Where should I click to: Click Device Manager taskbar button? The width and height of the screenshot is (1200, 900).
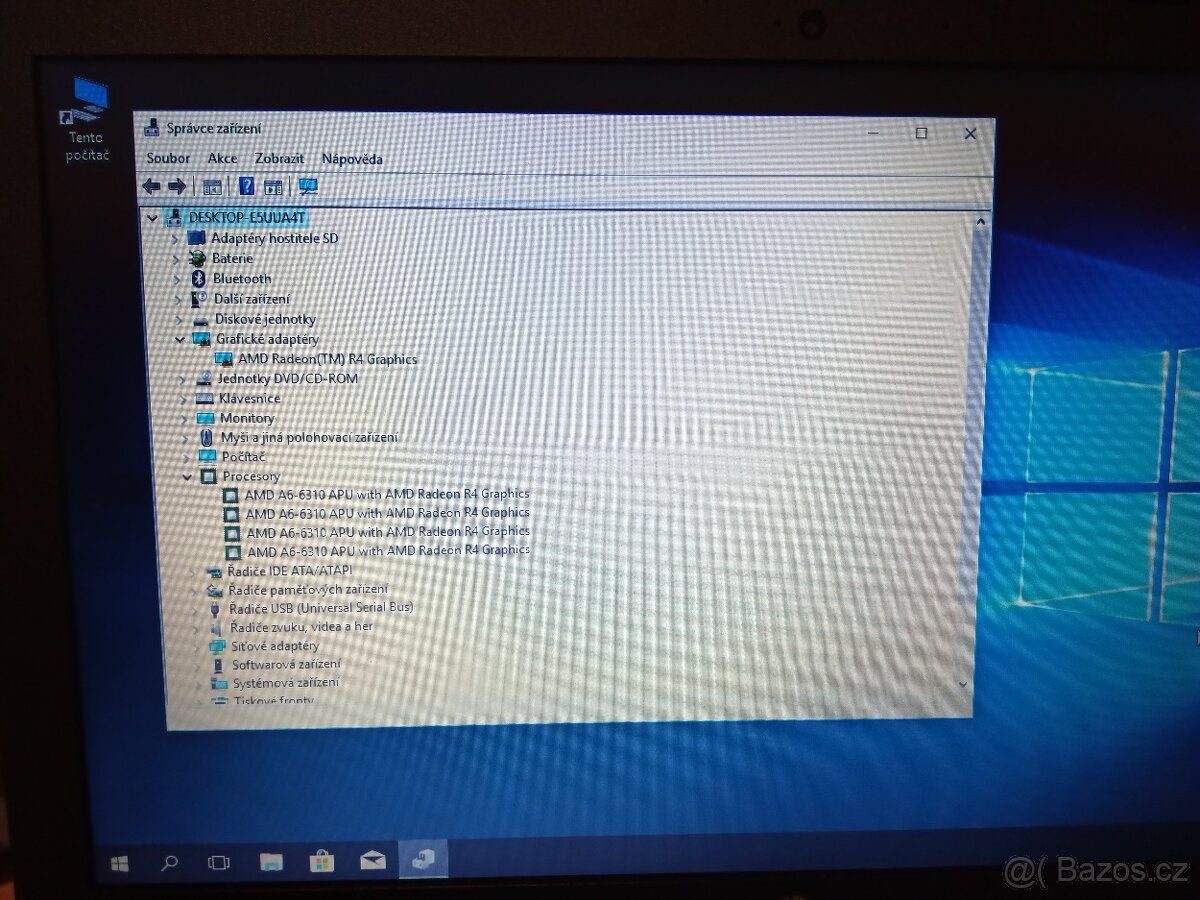coord(423,859)
